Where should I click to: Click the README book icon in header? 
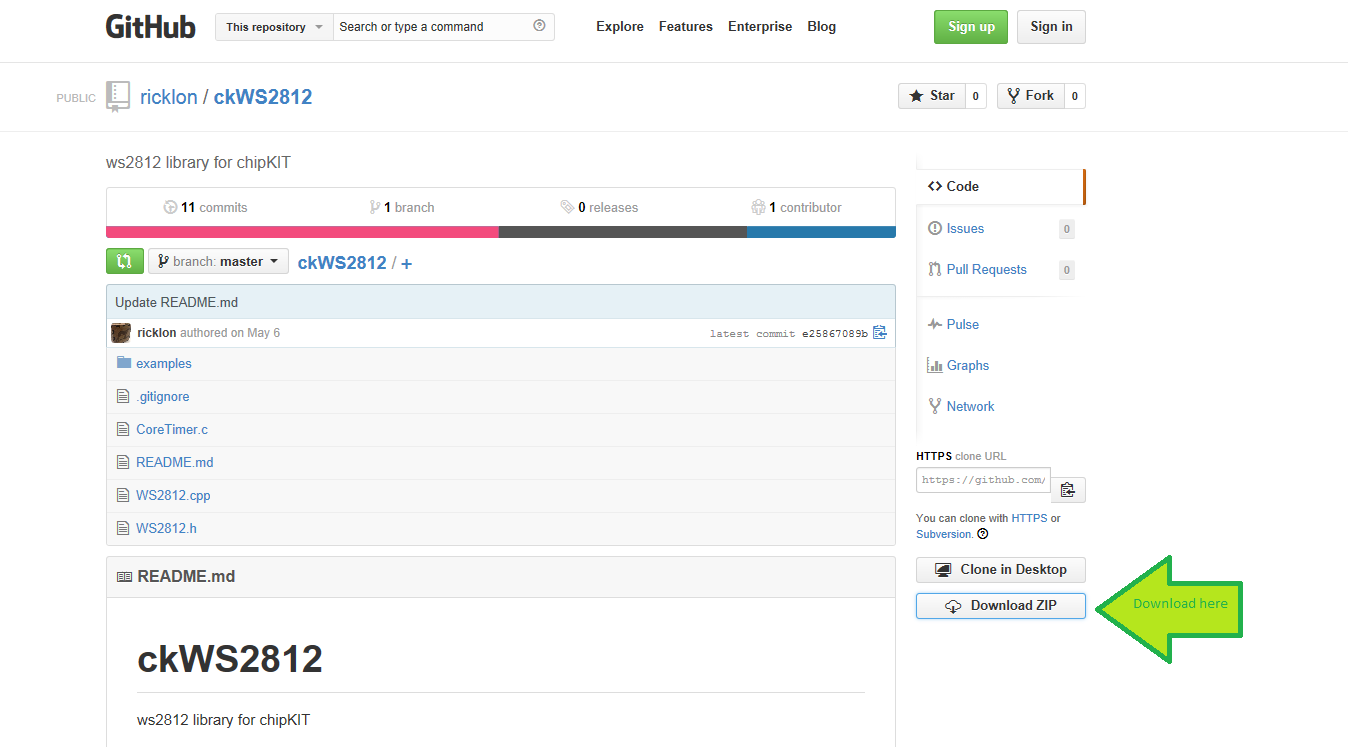124,577
